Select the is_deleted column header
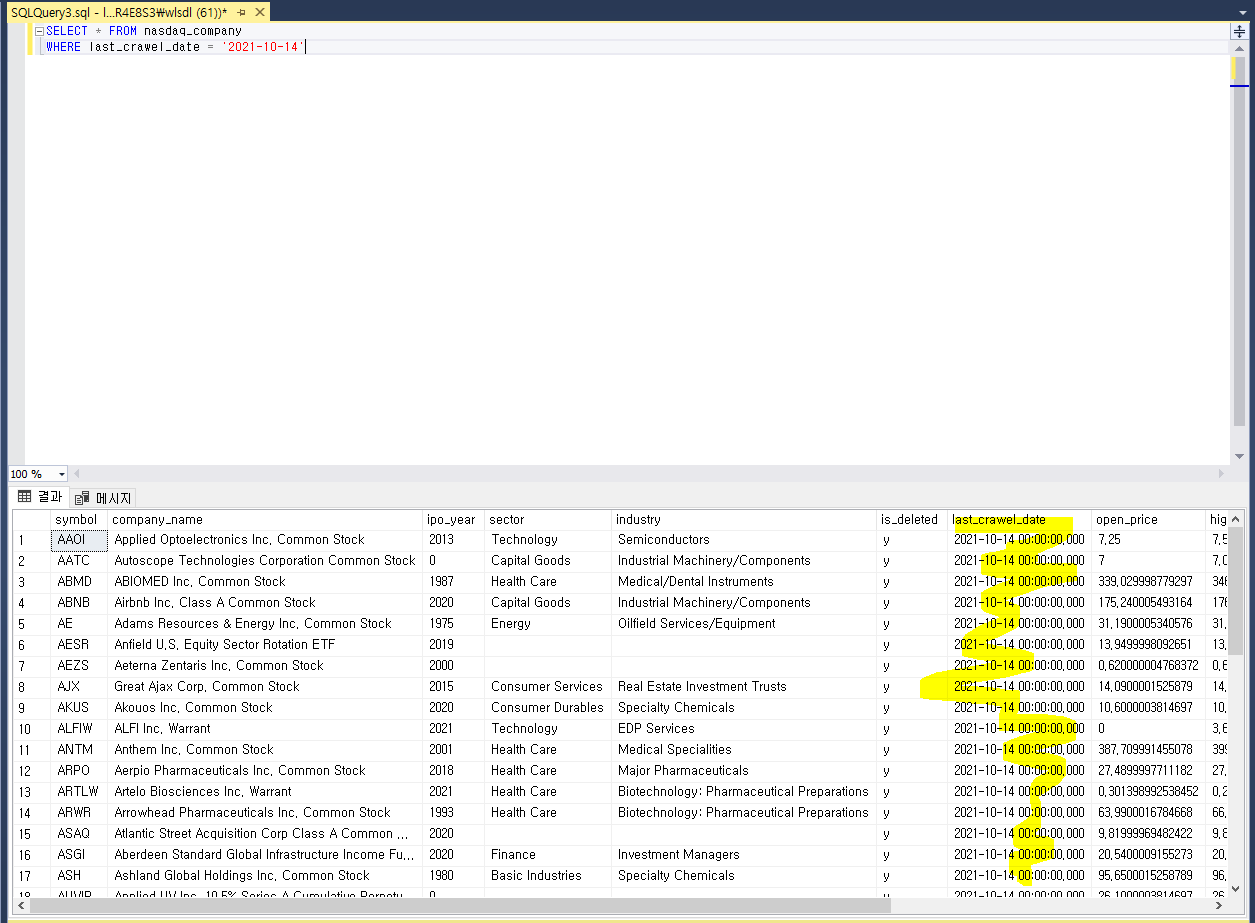1255x923 pixels. coord(912,519)
